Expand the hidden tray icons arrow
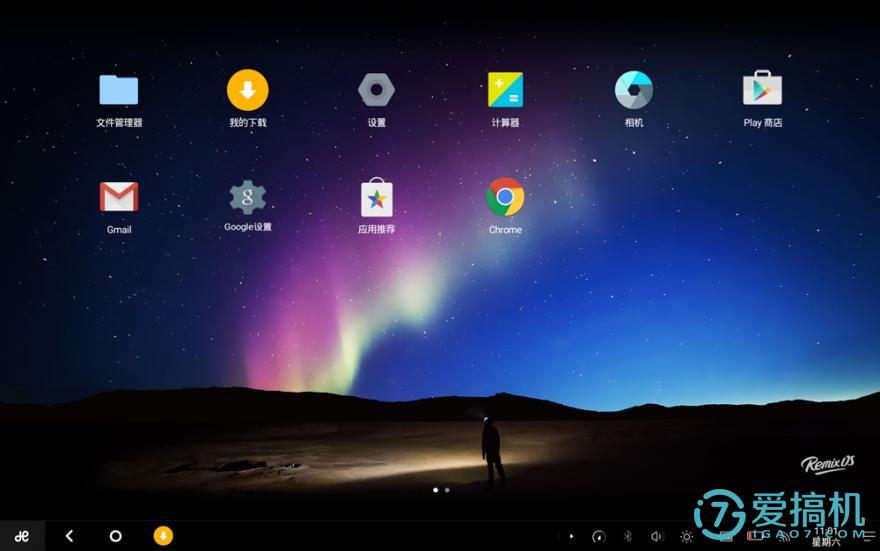The height and width of the screenshot is (551, 880). (571, 536)
